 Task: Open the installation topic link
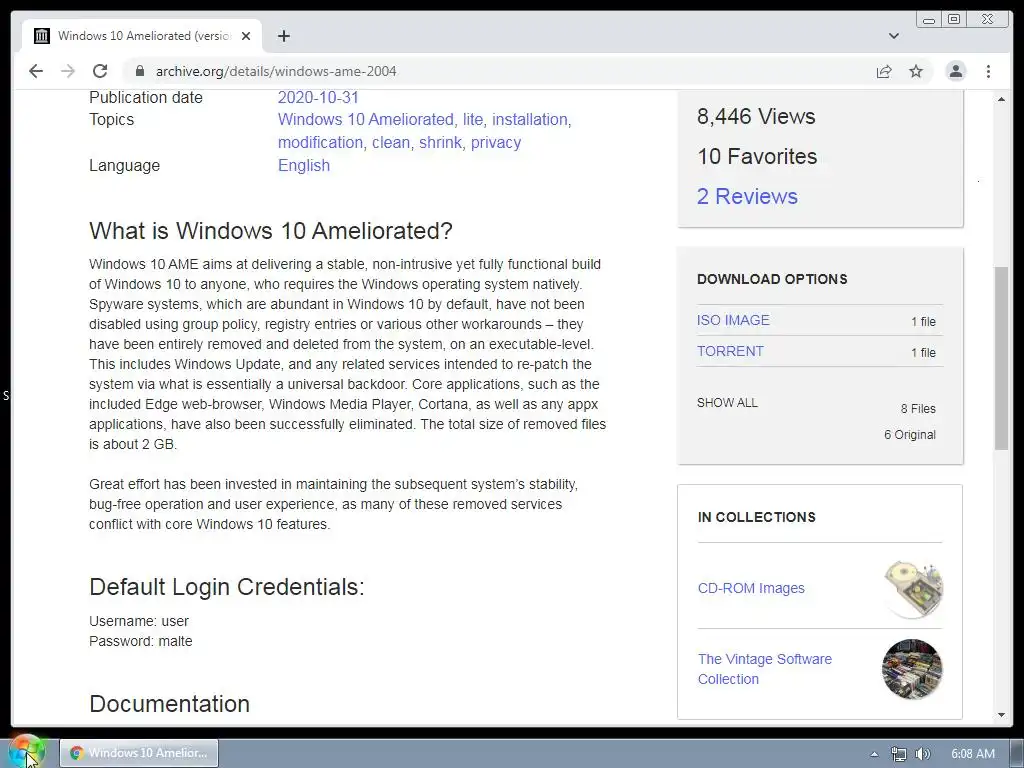pos(530,120)
